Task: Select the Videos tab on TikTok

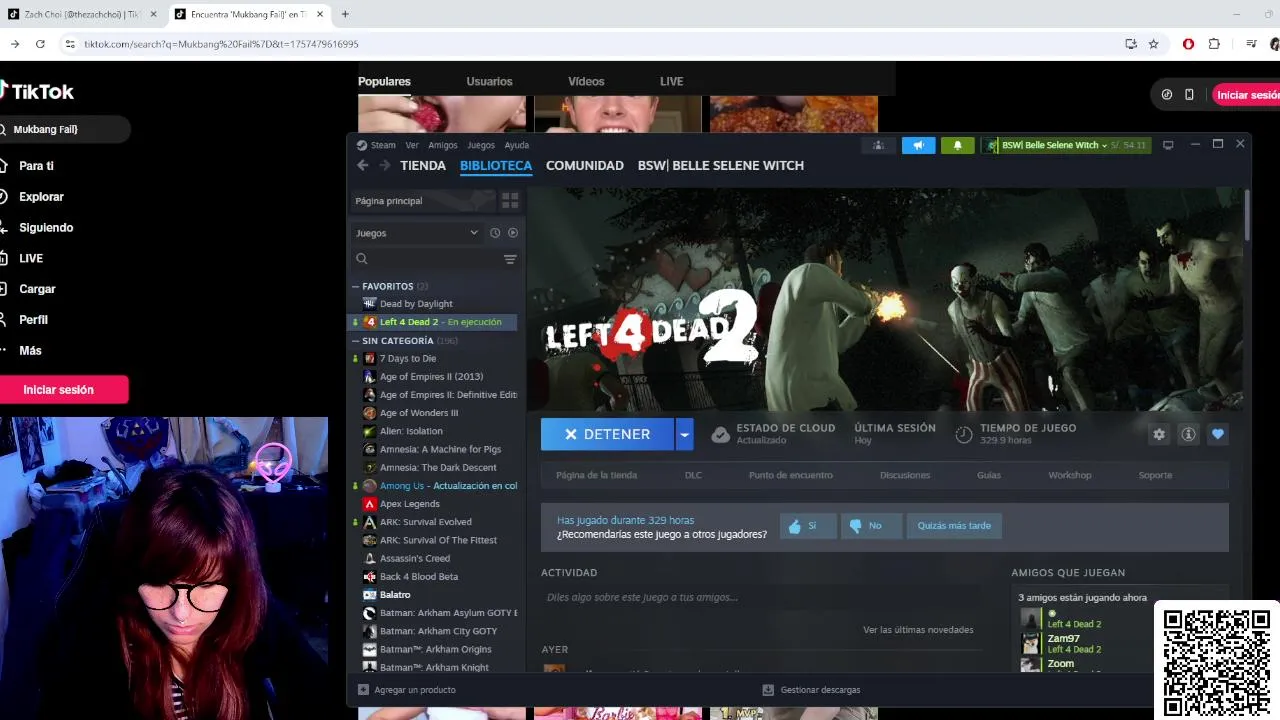Action: point(586,81)
